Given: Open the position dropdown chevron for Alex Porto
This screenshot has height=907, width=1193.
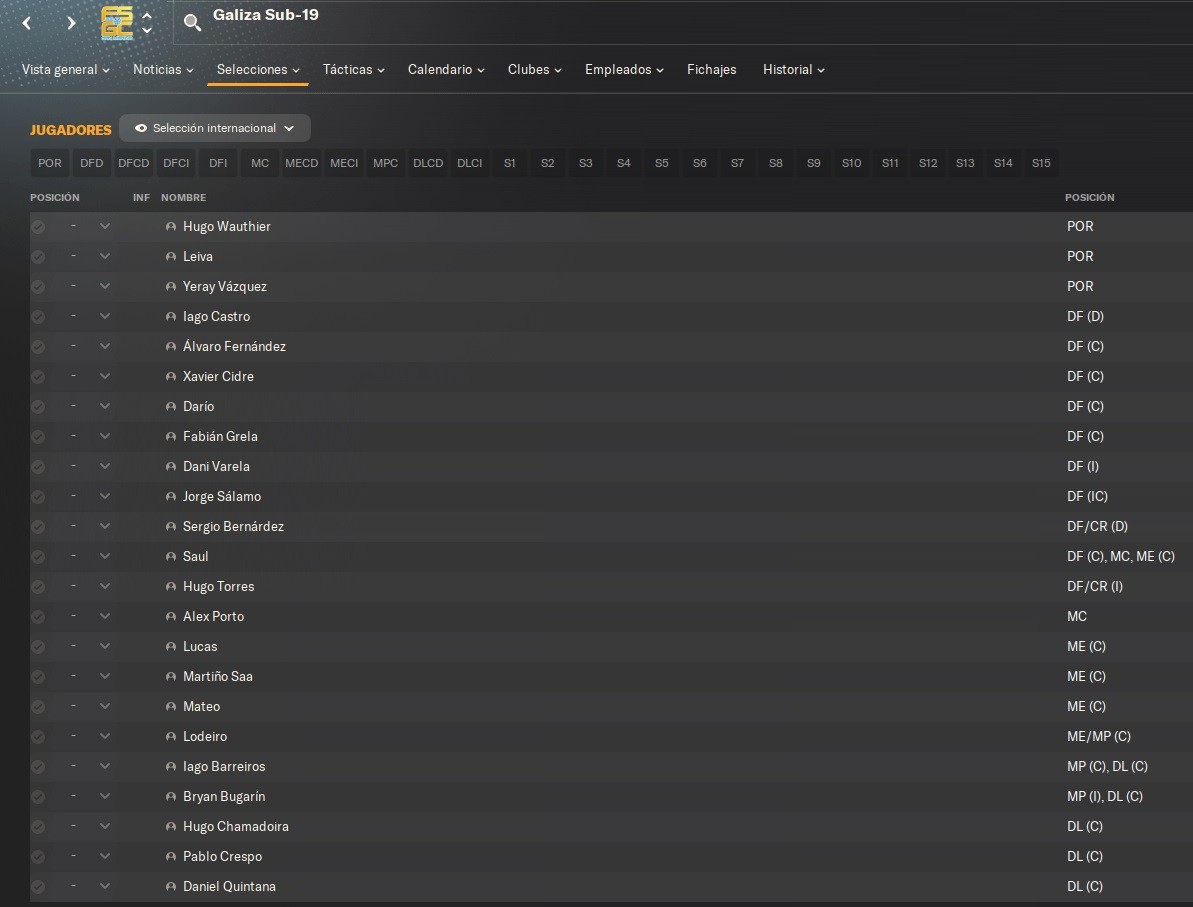Looking at the screenshot, I should coord(105,616).
